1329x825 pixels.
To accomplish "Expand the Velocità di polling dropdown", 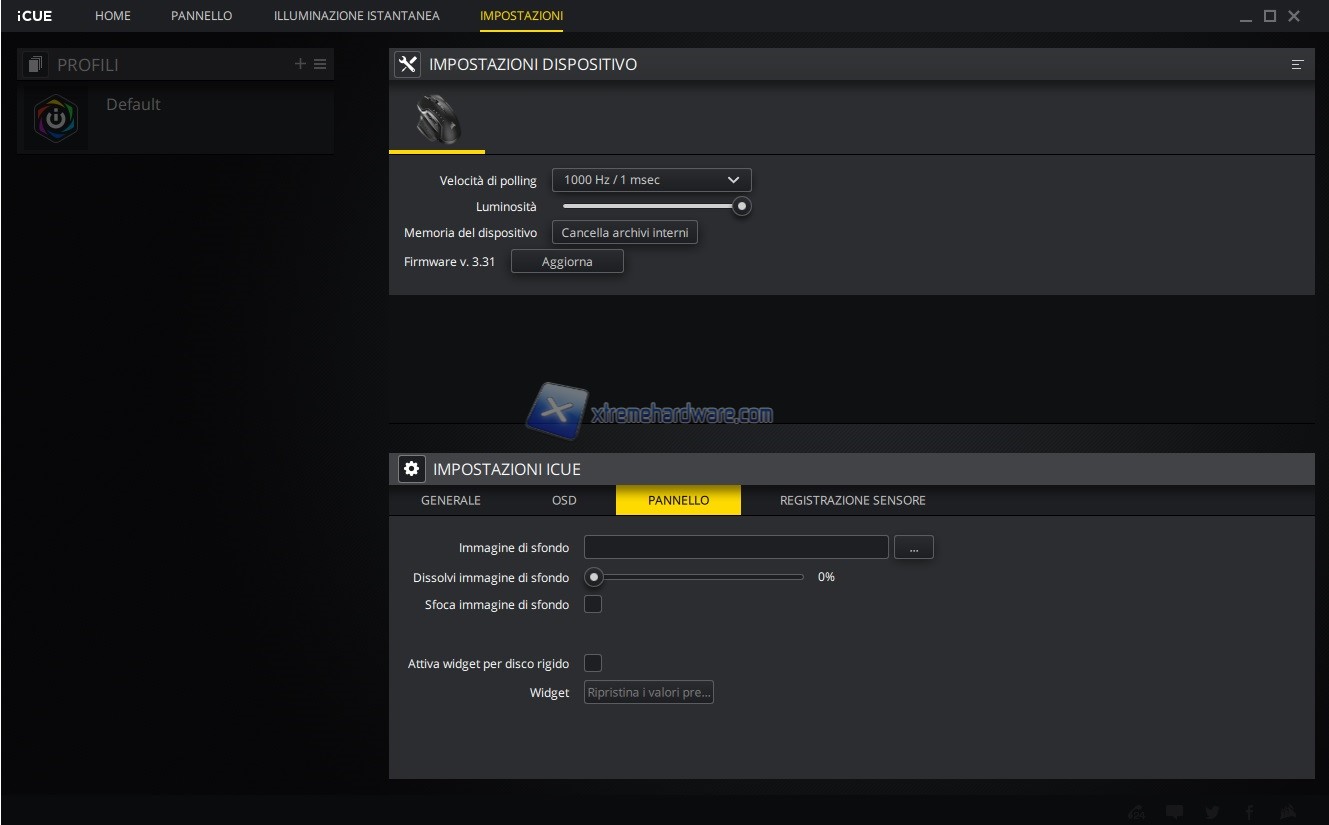I will pos(651,180).
